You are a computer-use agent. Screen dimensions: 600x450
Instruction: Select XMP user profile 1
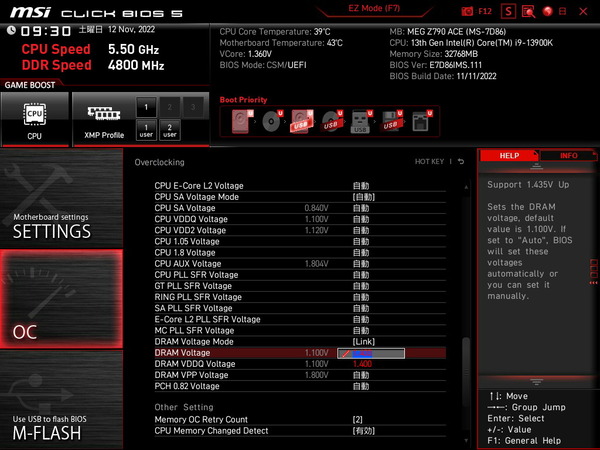pyautogui.click(x=146, y=130)
